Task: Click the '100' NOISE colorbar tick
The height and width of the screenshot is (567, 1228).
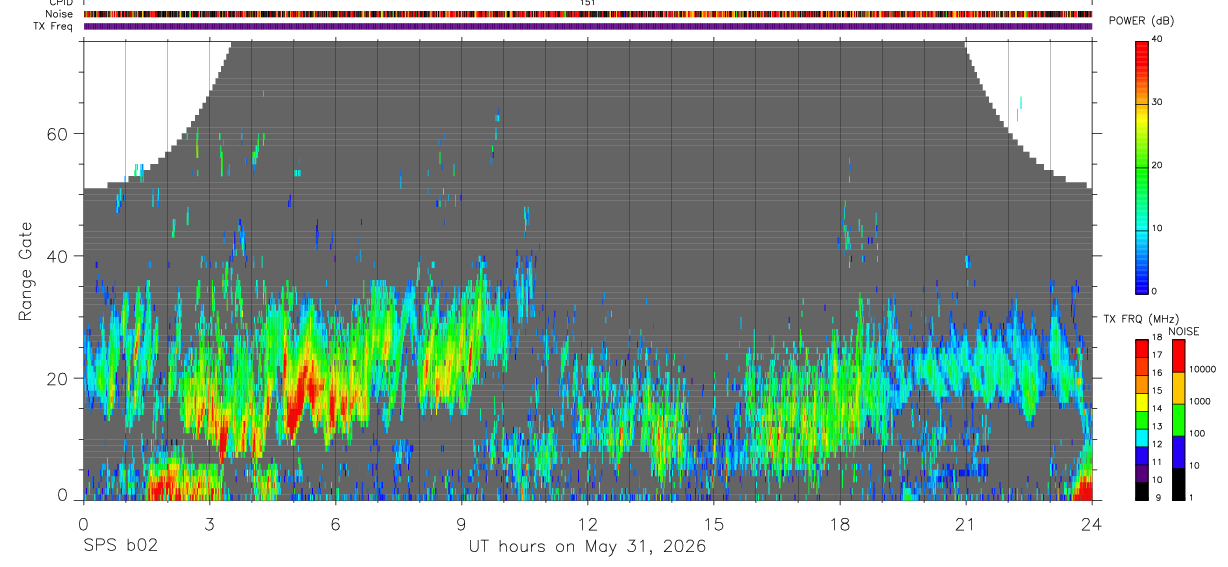Action: click(1196, 433)
